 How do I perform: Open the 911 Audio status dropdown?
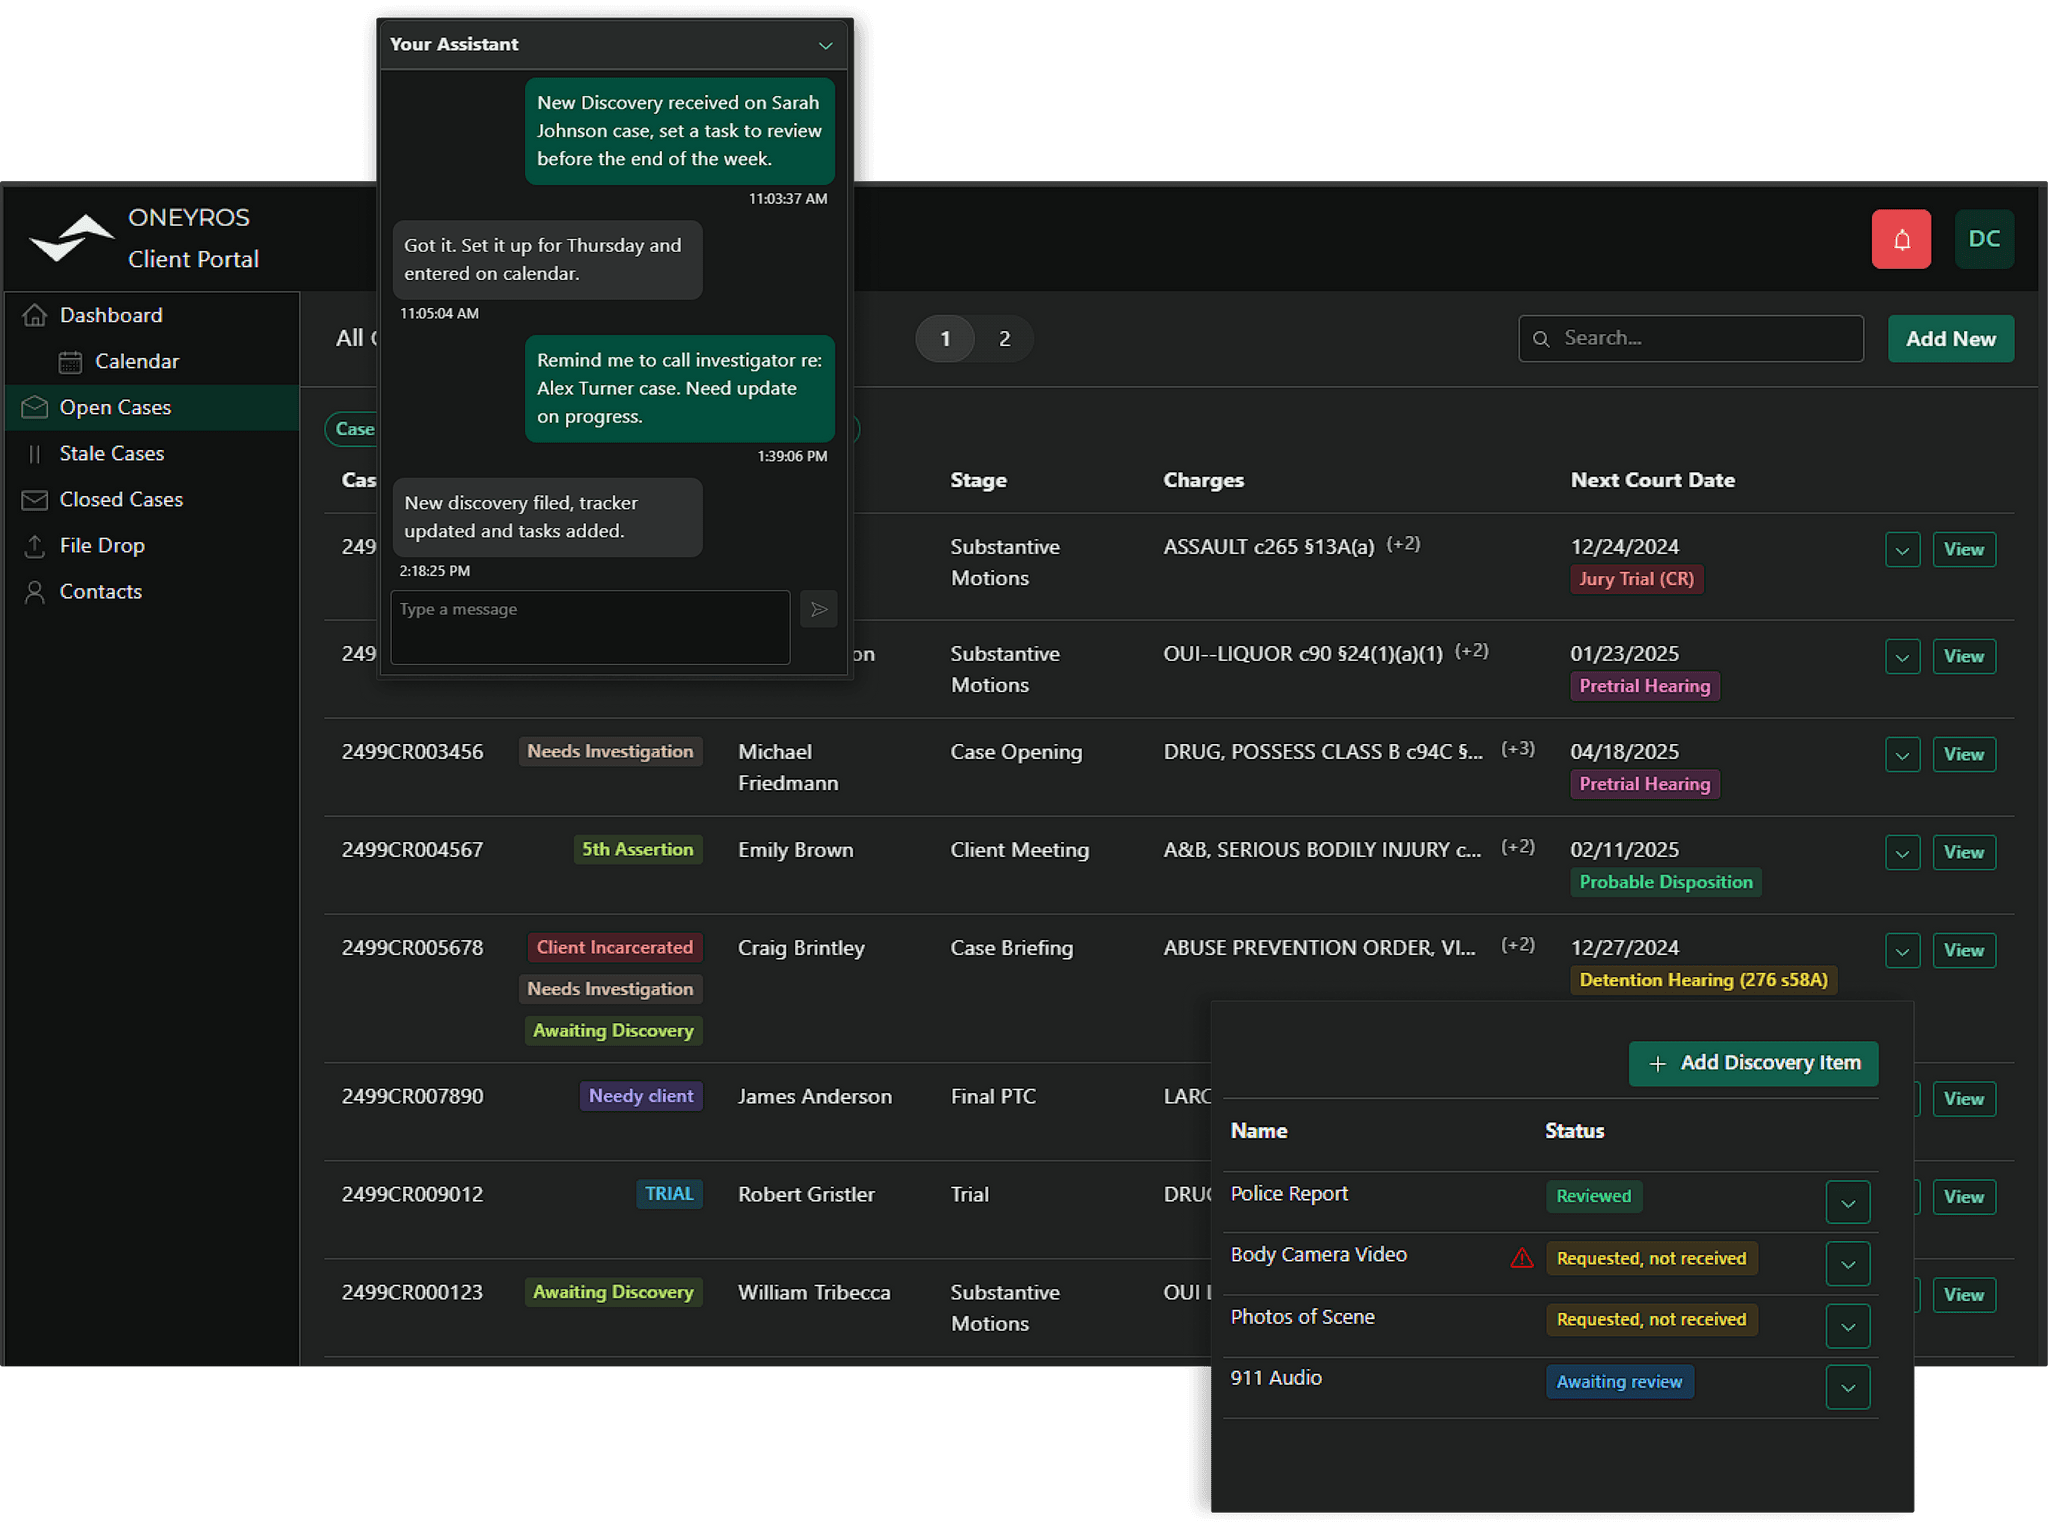click(1848, 1387)
